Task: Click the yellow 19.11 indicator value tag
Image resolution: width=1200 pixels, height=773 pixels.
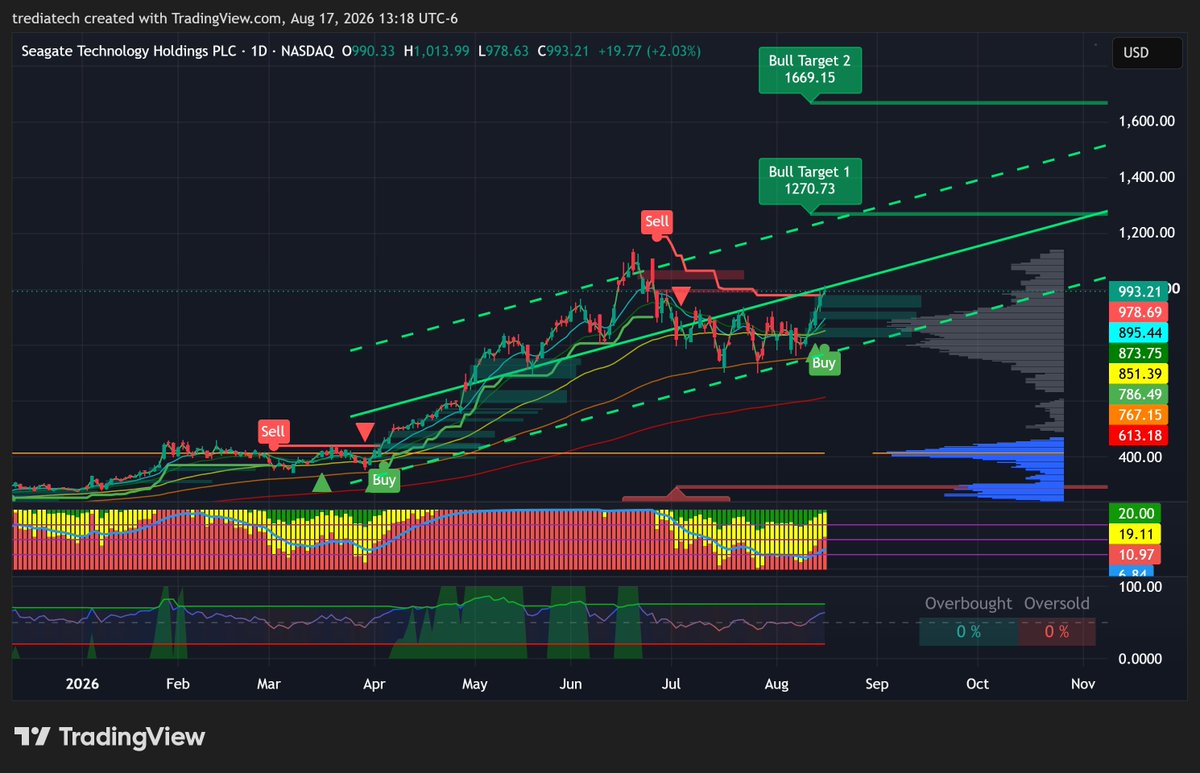Action: pos(1135,534)
